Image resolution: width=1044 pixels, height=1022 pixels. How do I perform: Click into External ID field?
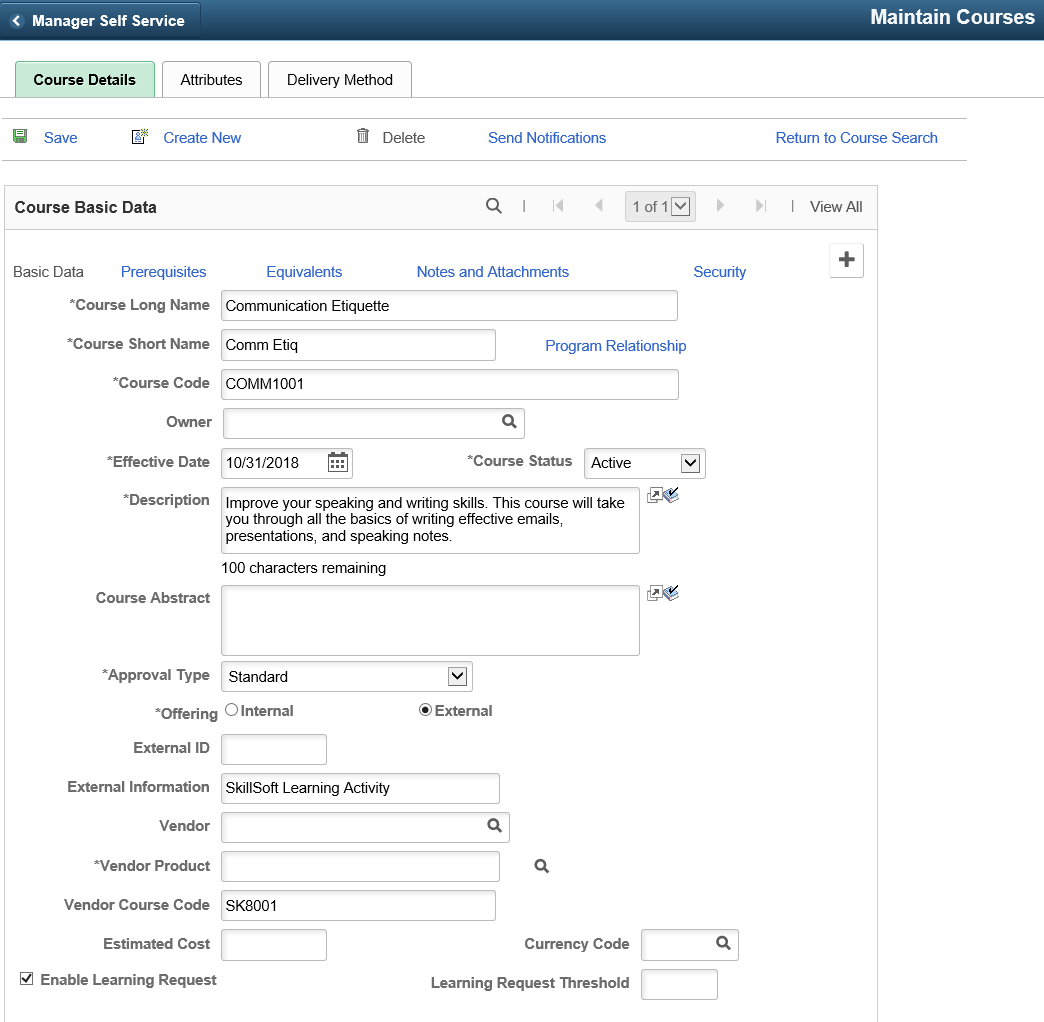pyautogui.click(x=274, y=749)
